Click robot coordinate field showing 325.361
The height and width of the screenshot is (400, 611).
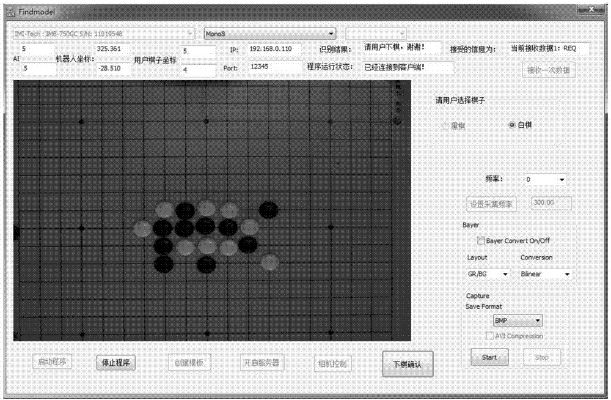[x=113, y=49]
